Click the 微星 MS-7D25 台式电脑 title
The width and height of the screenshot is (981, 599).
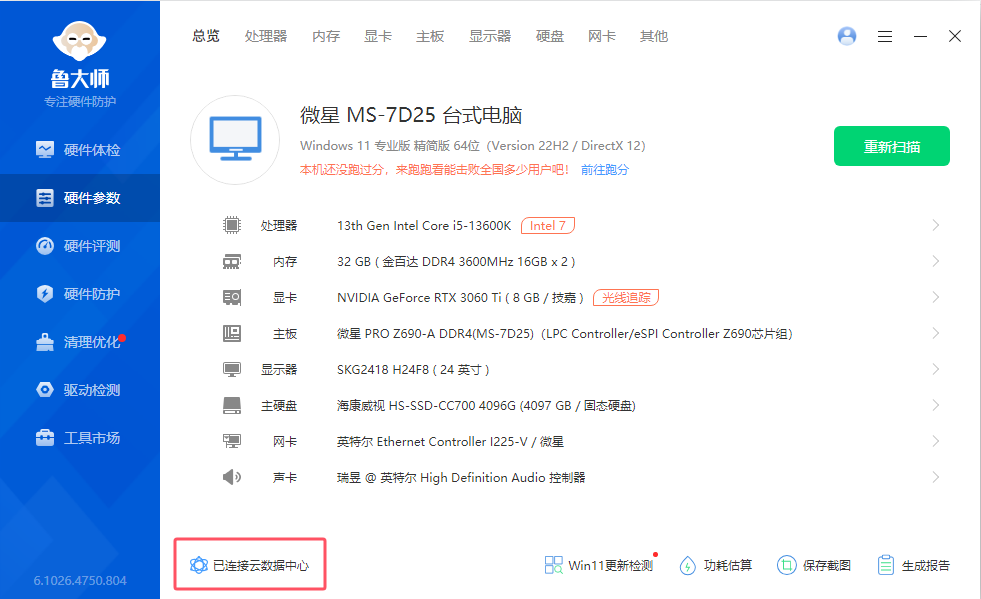tap(411, 115)
